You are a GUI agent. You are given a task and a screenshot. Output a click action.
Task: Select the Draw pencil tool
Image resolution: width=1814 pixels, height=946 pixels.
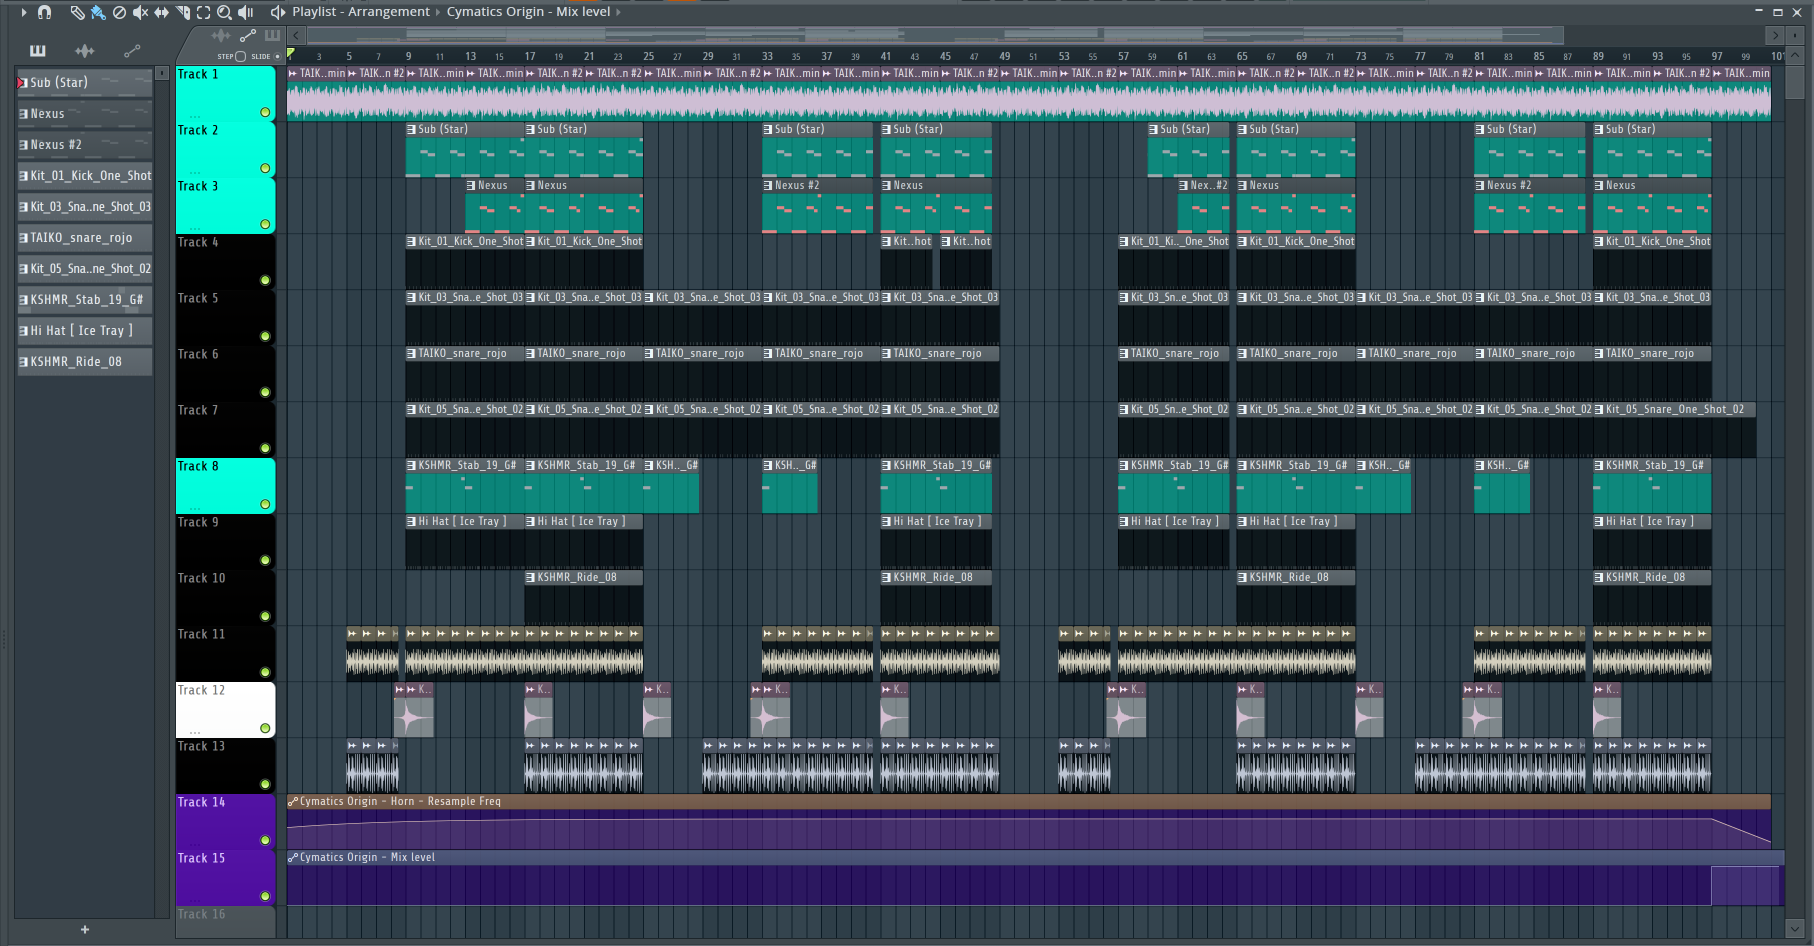(x=77, y=12)
